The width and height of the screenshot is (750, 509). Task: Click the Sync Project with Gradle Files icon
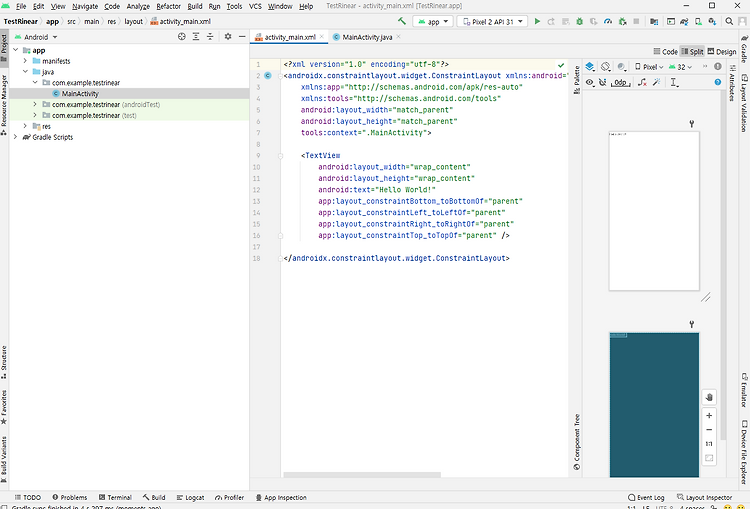(684, 22)
